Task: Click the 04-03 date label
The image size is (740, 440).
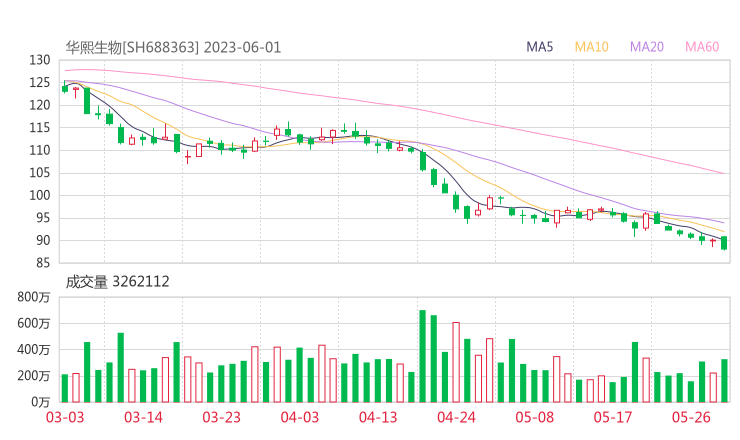Action: (300, 417)
